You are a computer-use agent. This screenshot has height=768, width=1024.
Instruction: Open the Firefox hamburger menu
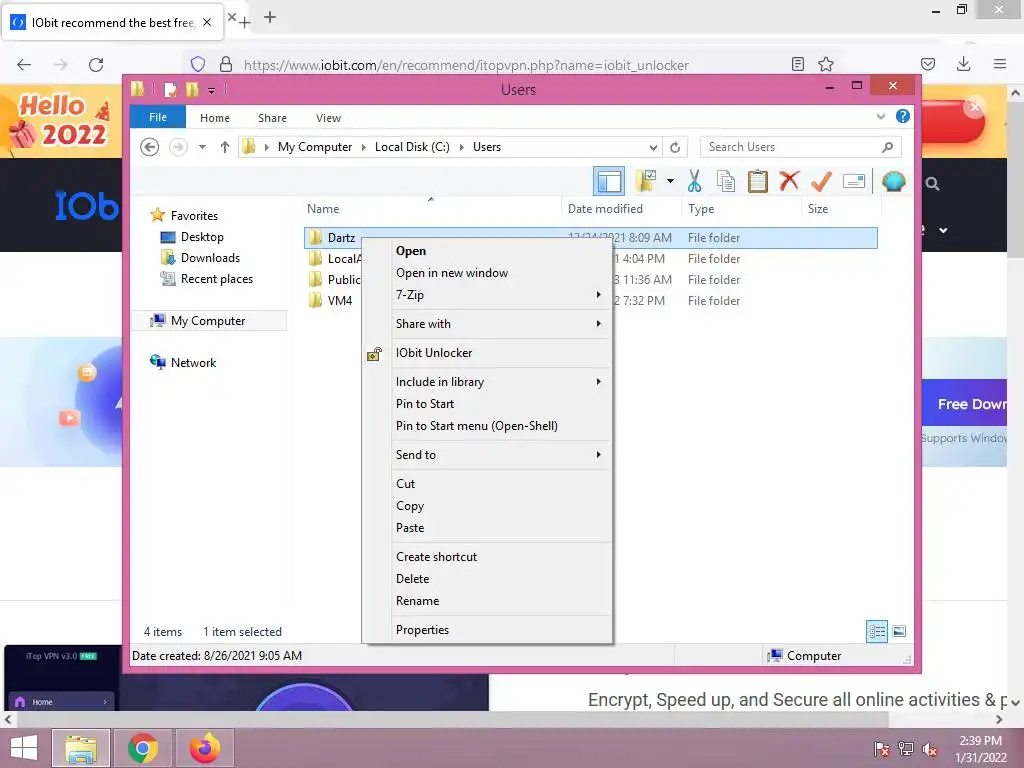(1000, 64)
